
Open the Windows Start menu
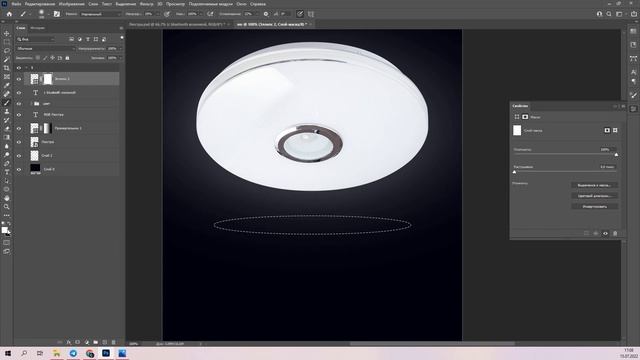coord(8,353)
